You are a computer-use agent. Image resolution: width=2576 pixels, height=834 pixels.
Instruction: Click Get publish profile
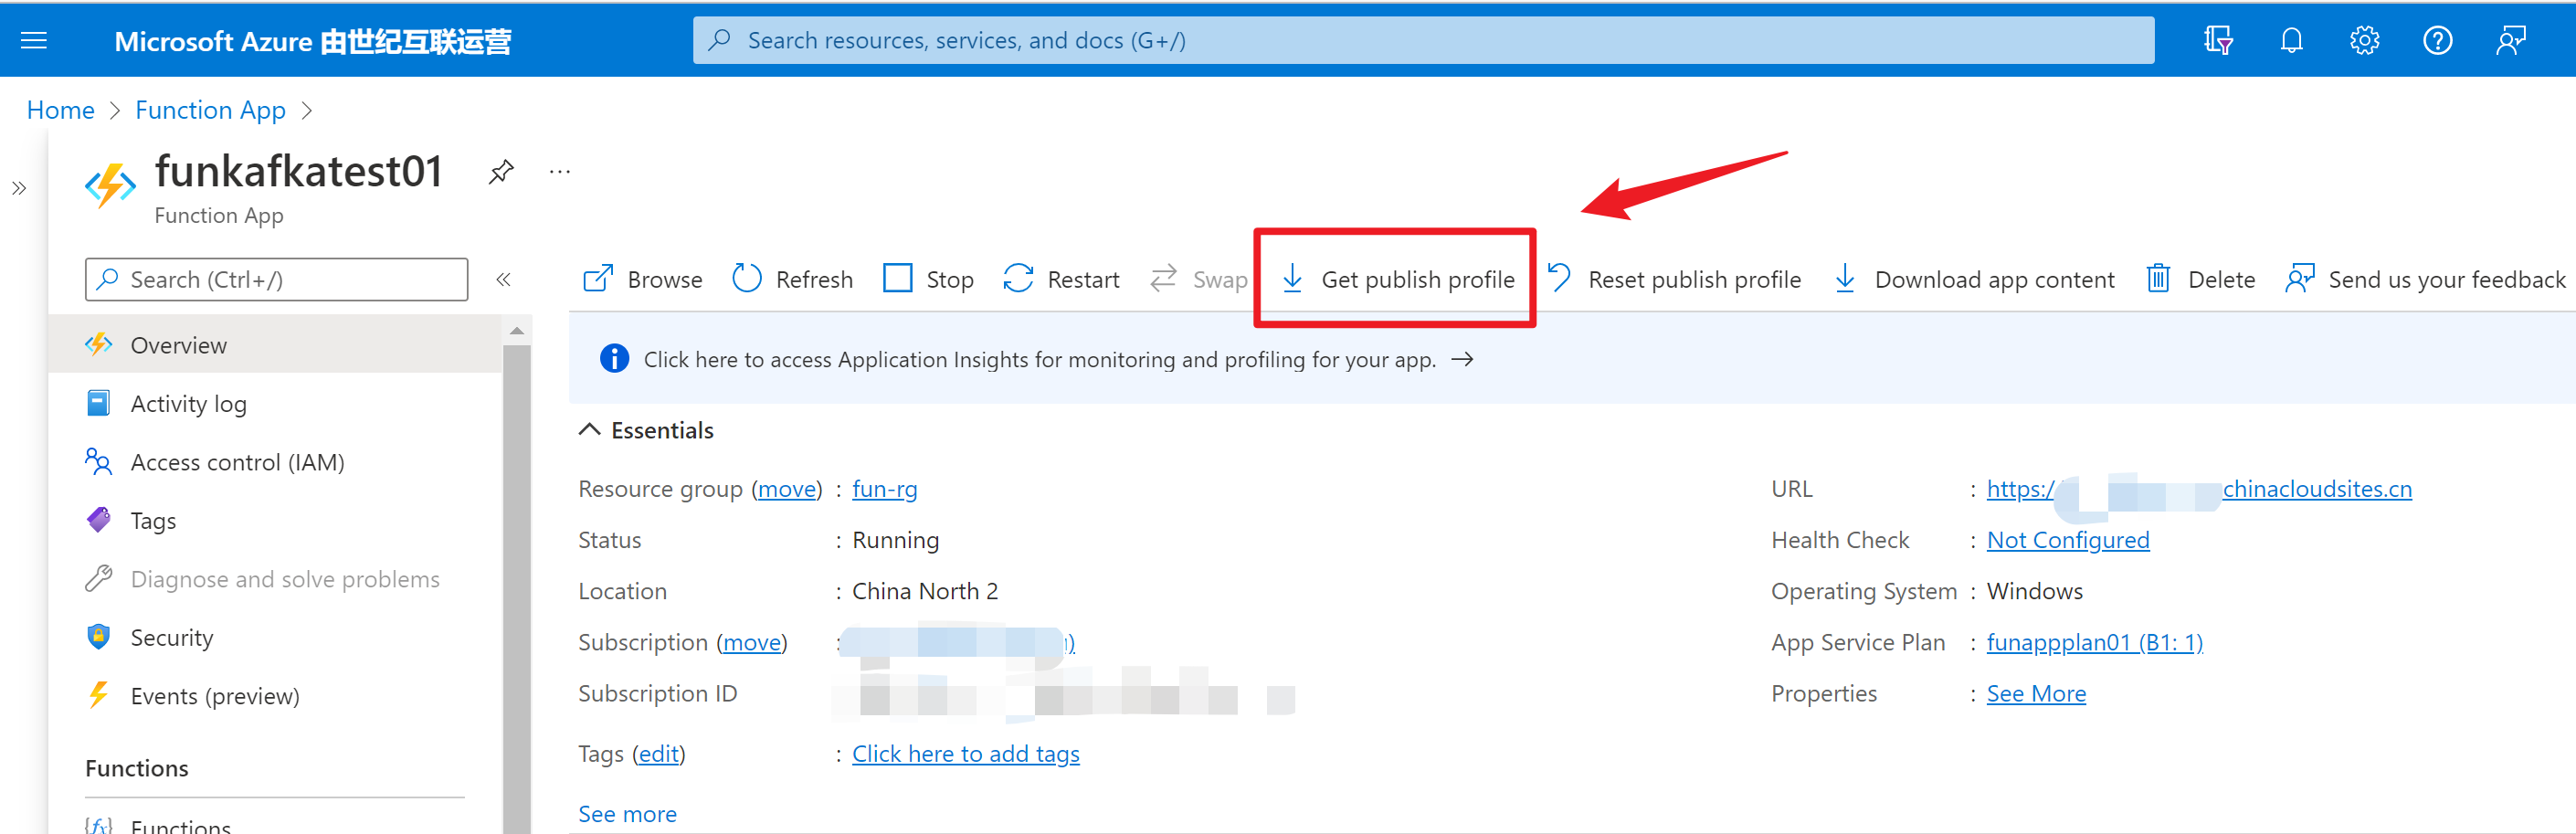pos(1397,279)
